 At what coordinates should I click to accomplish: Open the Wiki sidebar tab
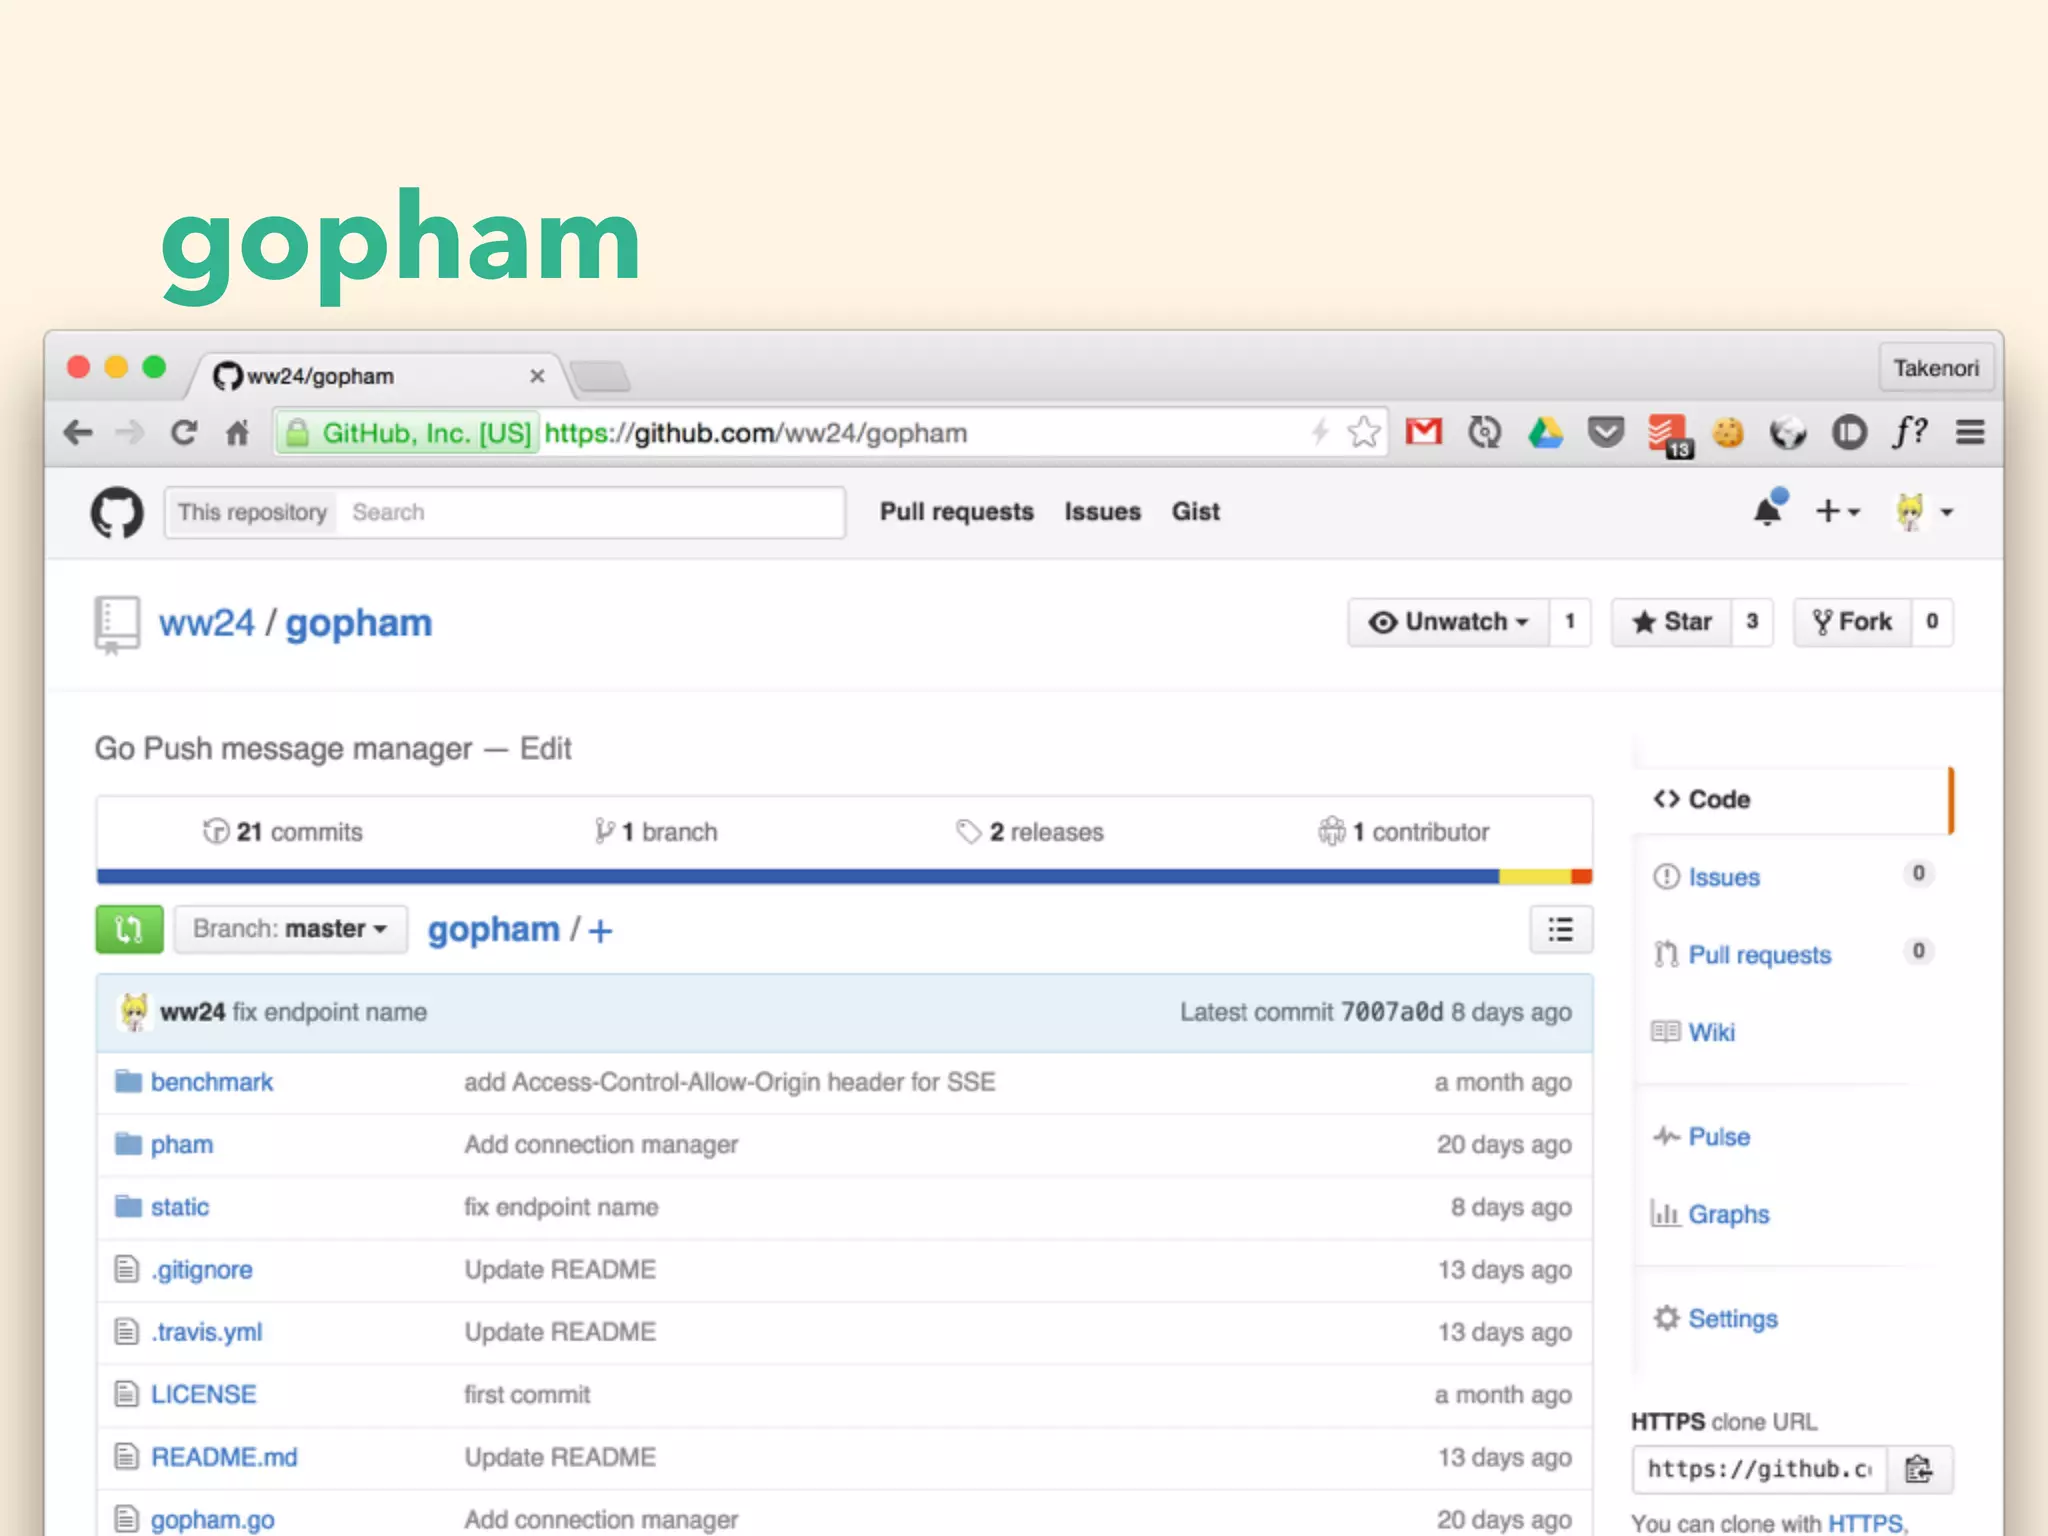(x=1694, y=1032)
